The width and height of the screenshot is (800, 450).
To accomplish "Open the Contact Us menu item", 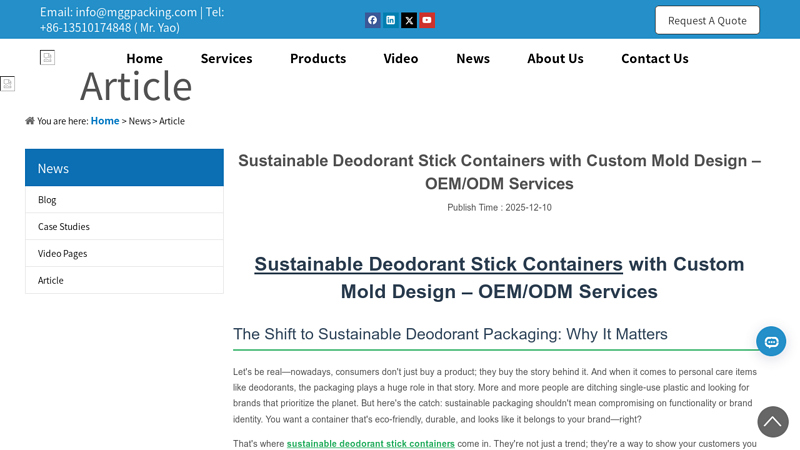I will 655,59.
